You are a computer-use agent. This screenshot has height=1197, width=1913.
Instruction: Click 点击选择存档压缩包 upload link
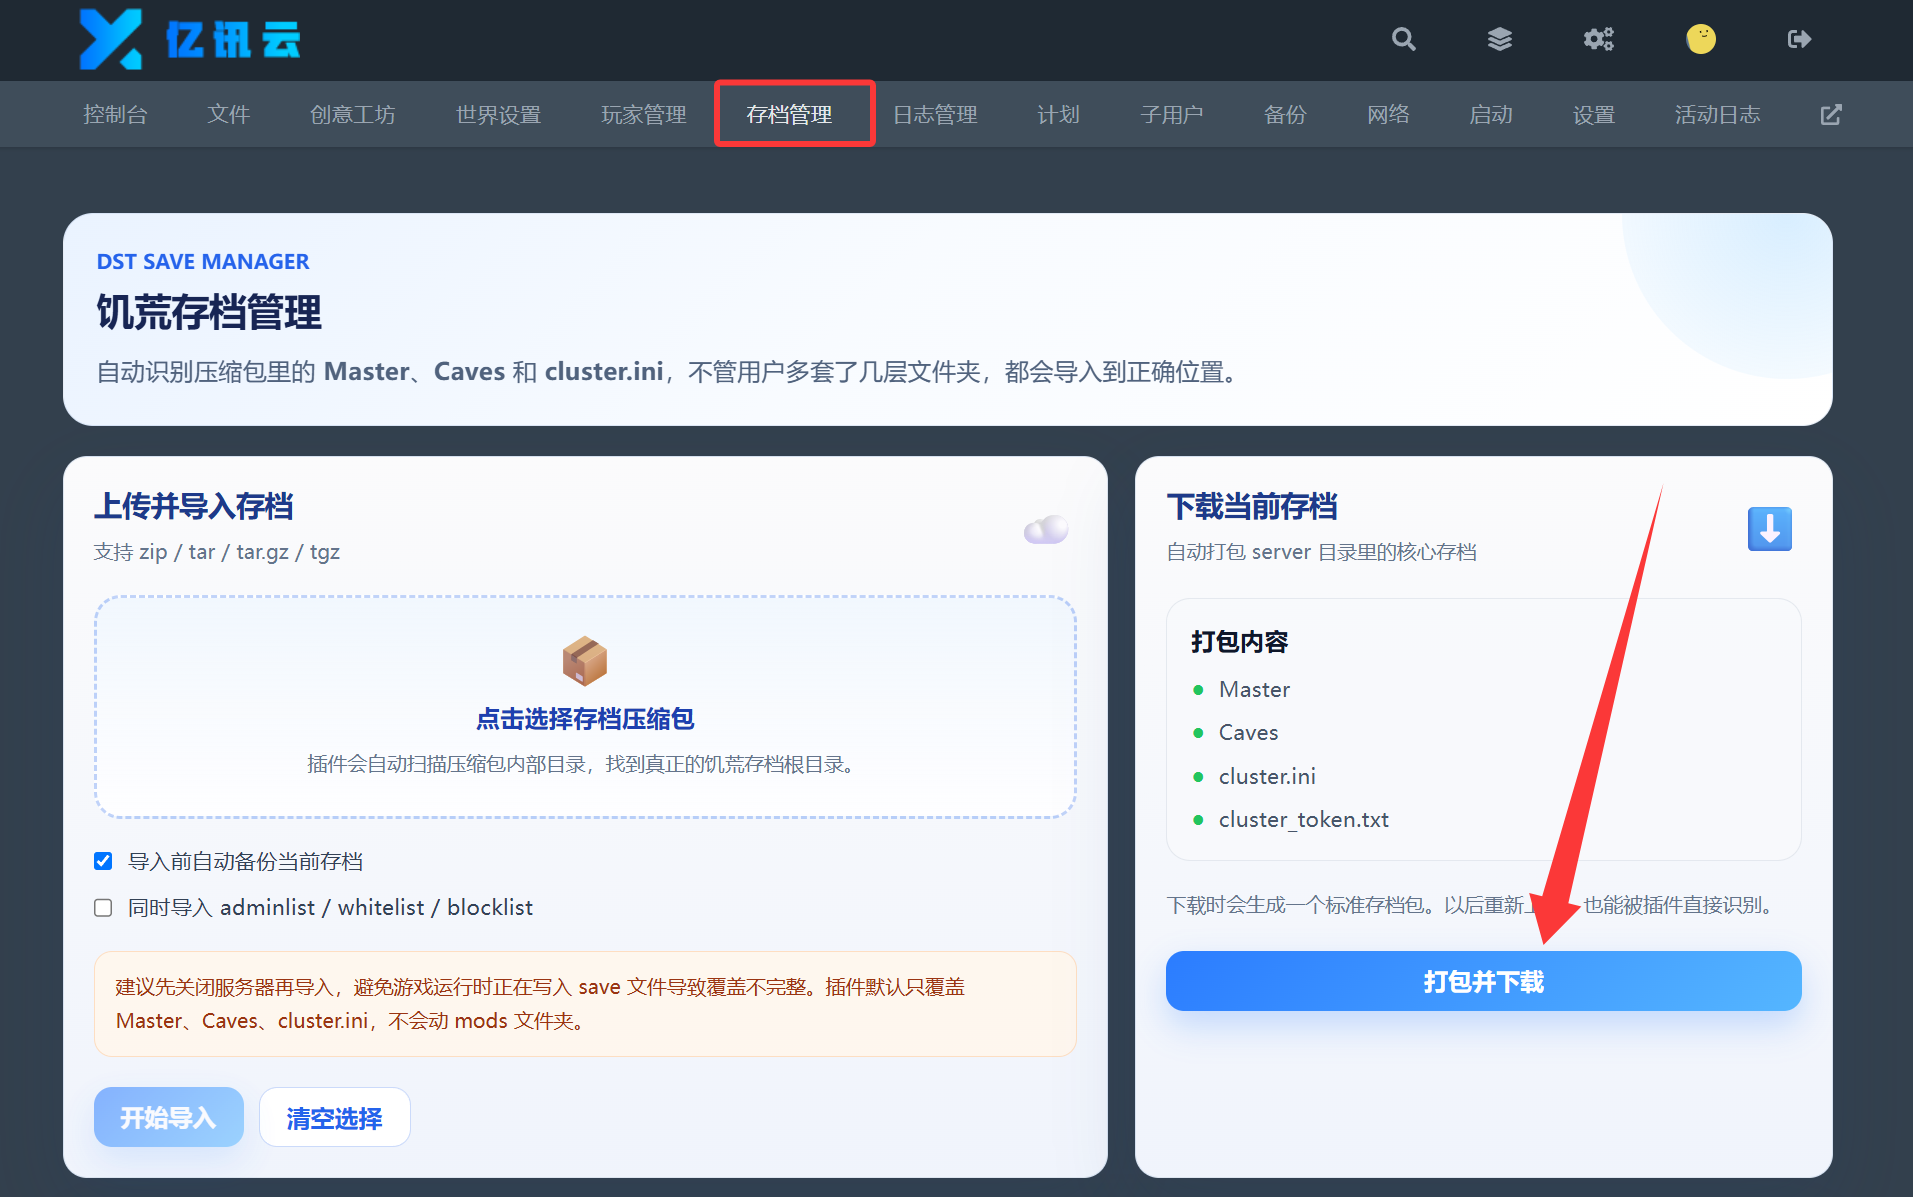click(x=585, y=719)
